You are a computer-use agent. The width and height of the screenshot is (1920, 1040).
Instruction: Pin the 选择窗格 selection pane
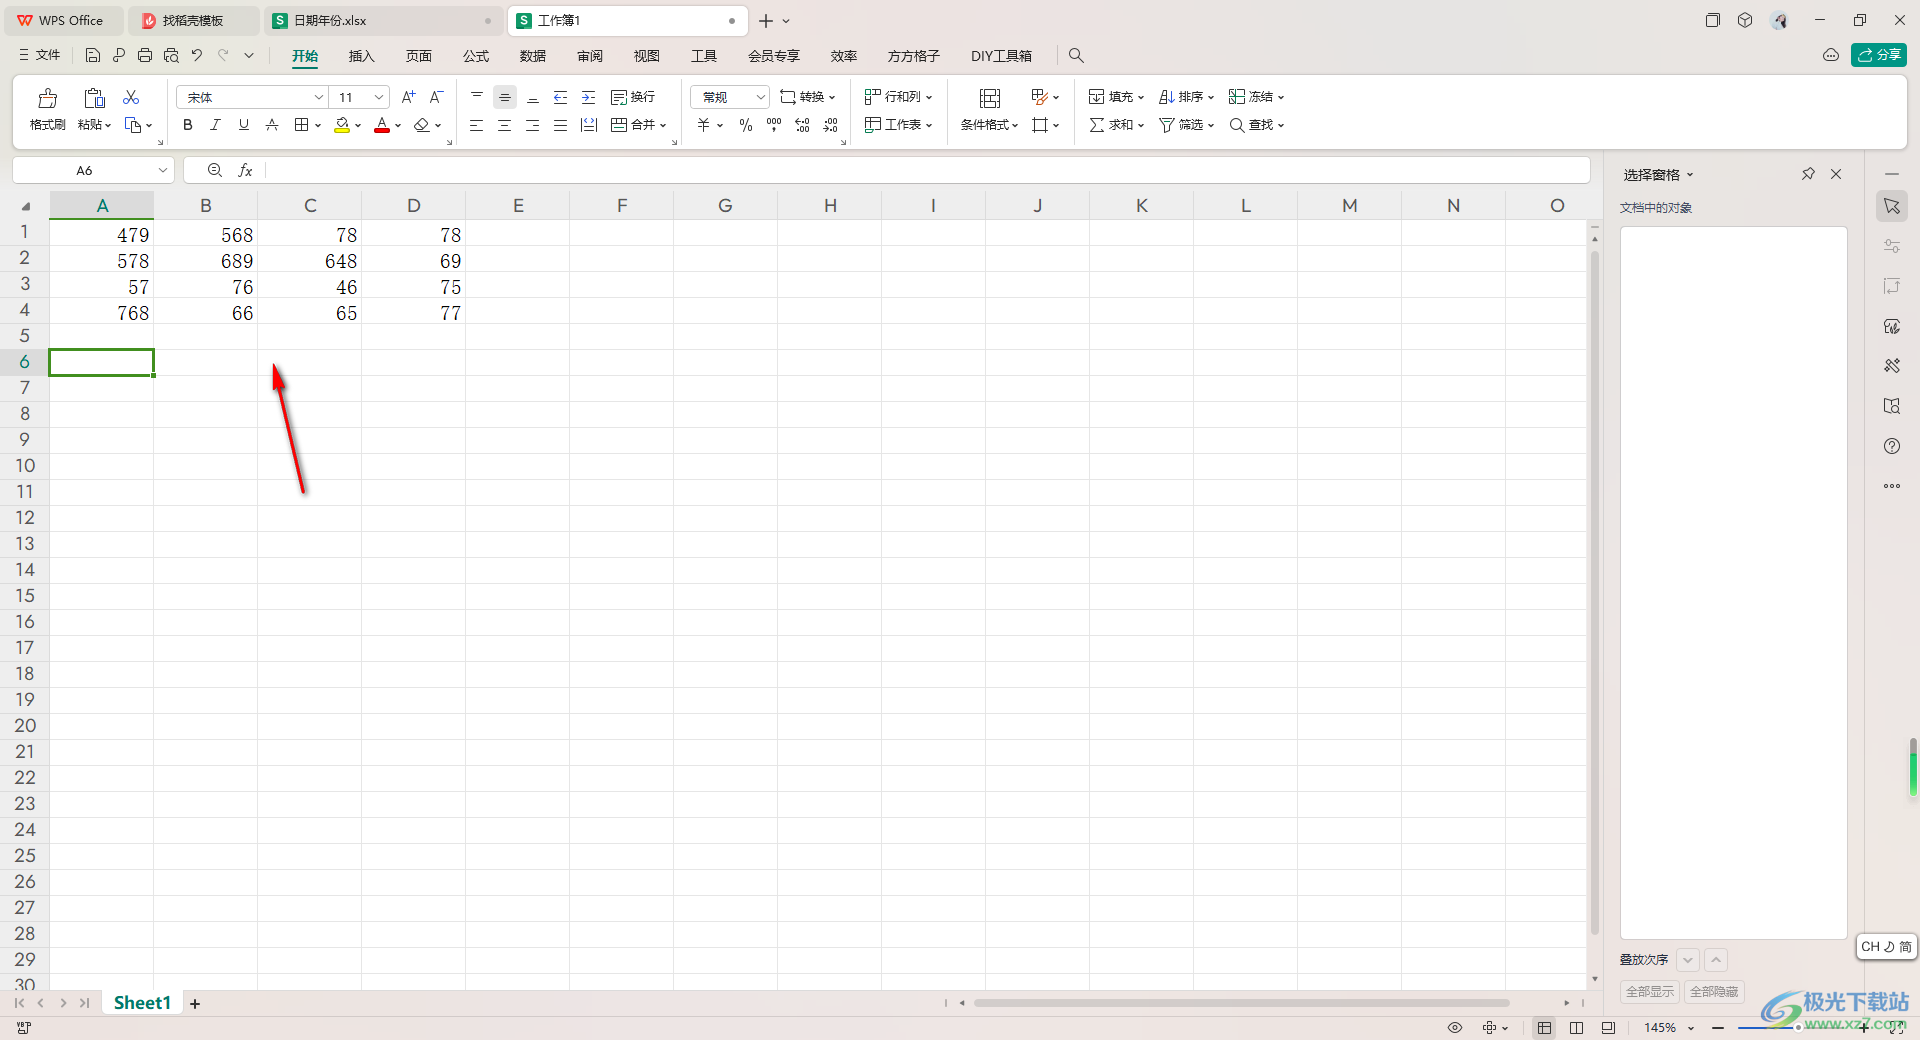pyautogui.click(x=1808, y=174)
